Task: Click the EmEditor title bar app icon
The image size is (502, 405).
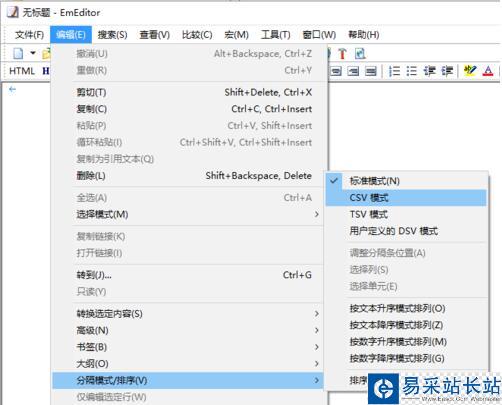Action: click(x=13, y=12)
